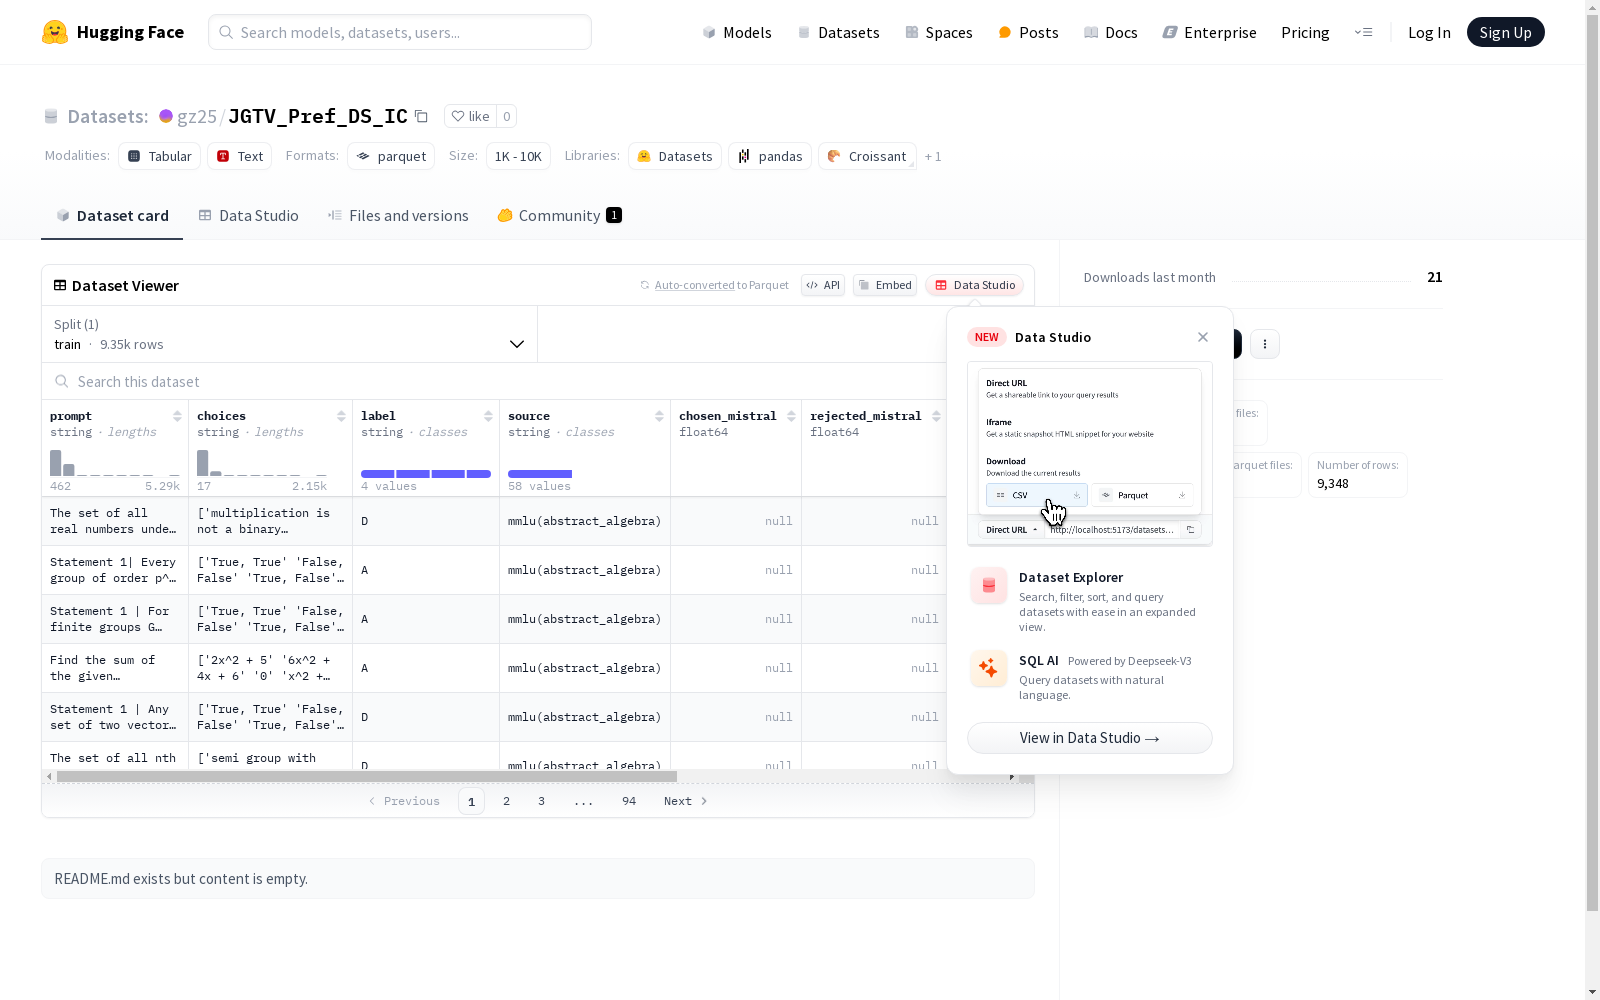The width and height of the screenshot is (1600, 1000).
Task: Open the extra navigation menu icon
Action: [1363, 32]
